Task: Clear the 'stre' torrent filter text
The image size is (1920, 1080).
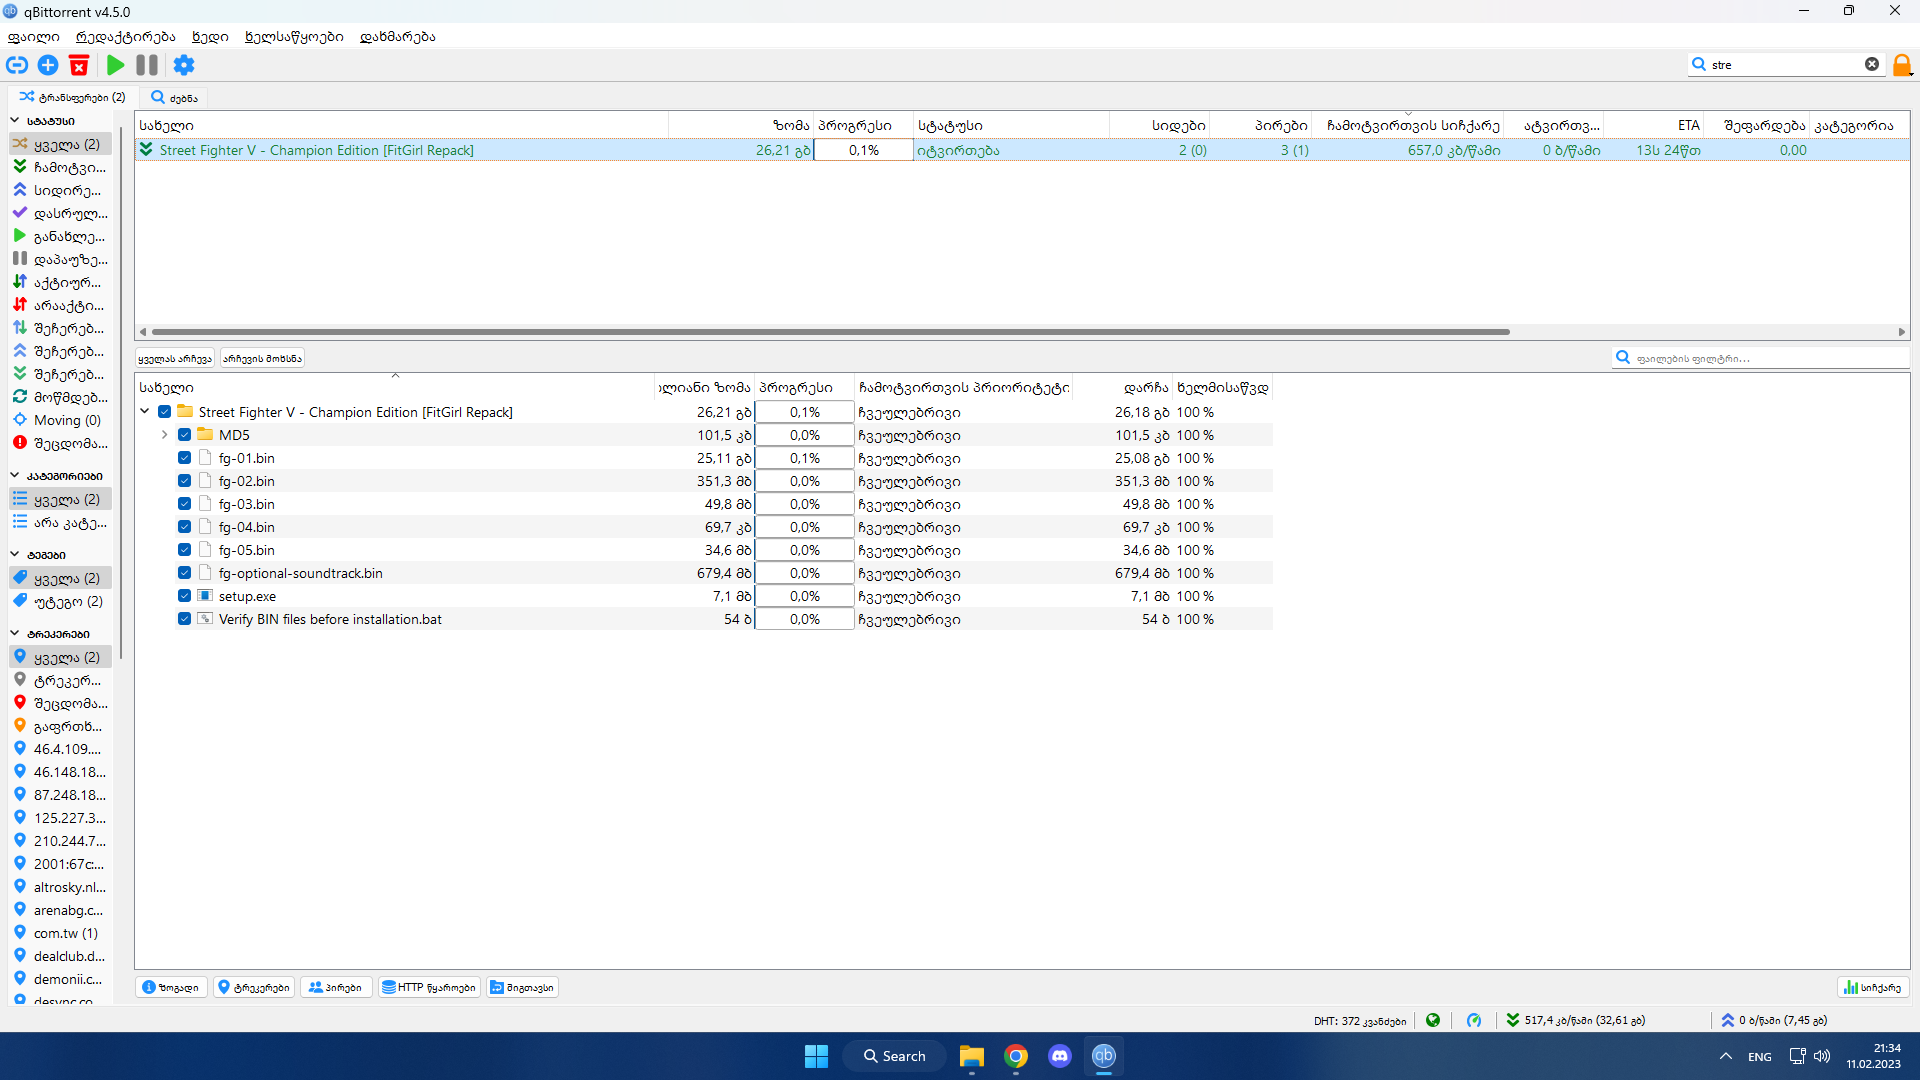Action: pyautogui.click(x=1872, y=64)
